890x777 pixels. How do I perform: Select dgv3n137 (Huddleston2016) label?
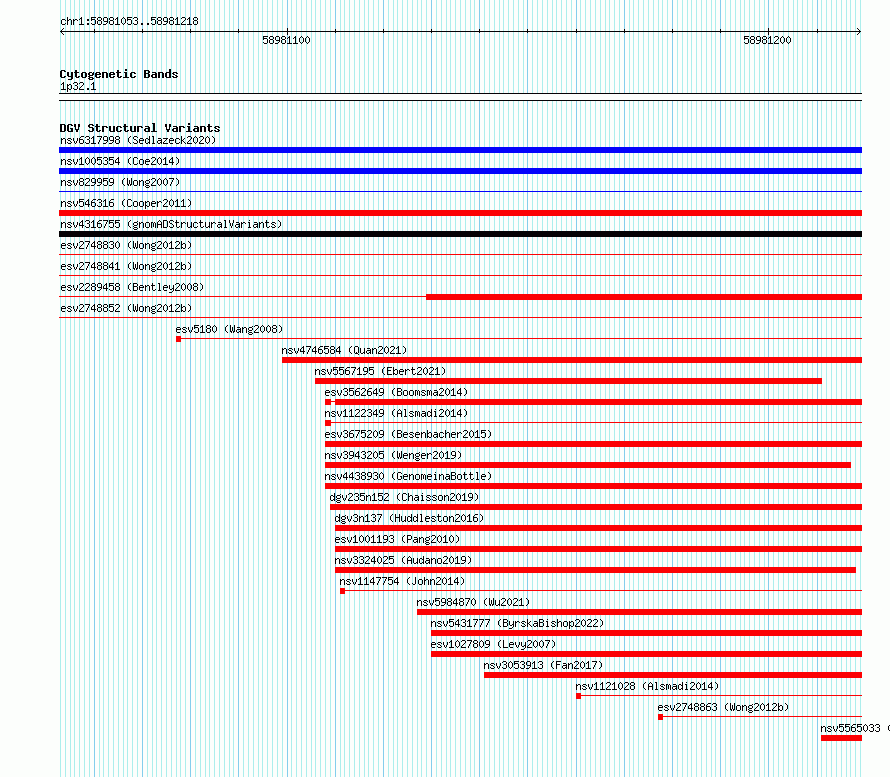409,518
